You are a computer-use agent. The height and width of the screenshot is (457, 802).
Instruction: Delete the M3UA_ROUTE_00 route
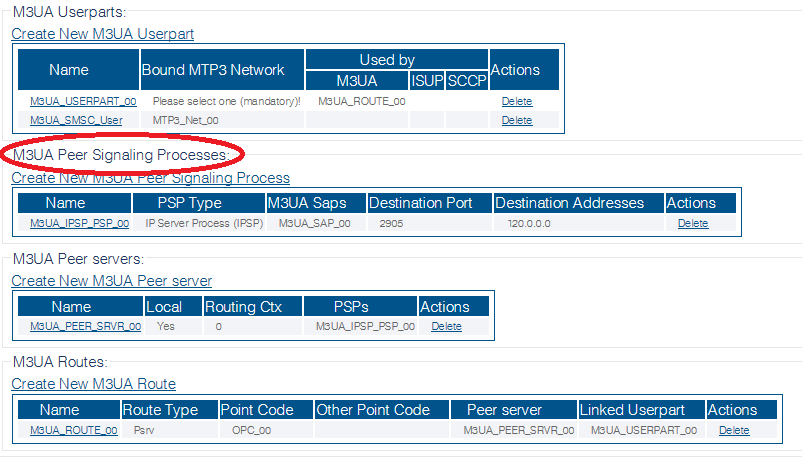[x=734, y=430]
